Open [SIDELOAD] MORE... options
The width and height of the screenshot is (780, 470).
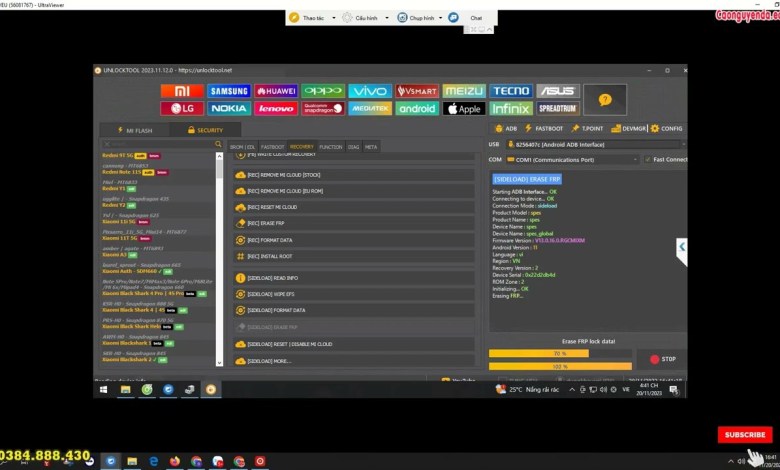click(x=354, y=361)
